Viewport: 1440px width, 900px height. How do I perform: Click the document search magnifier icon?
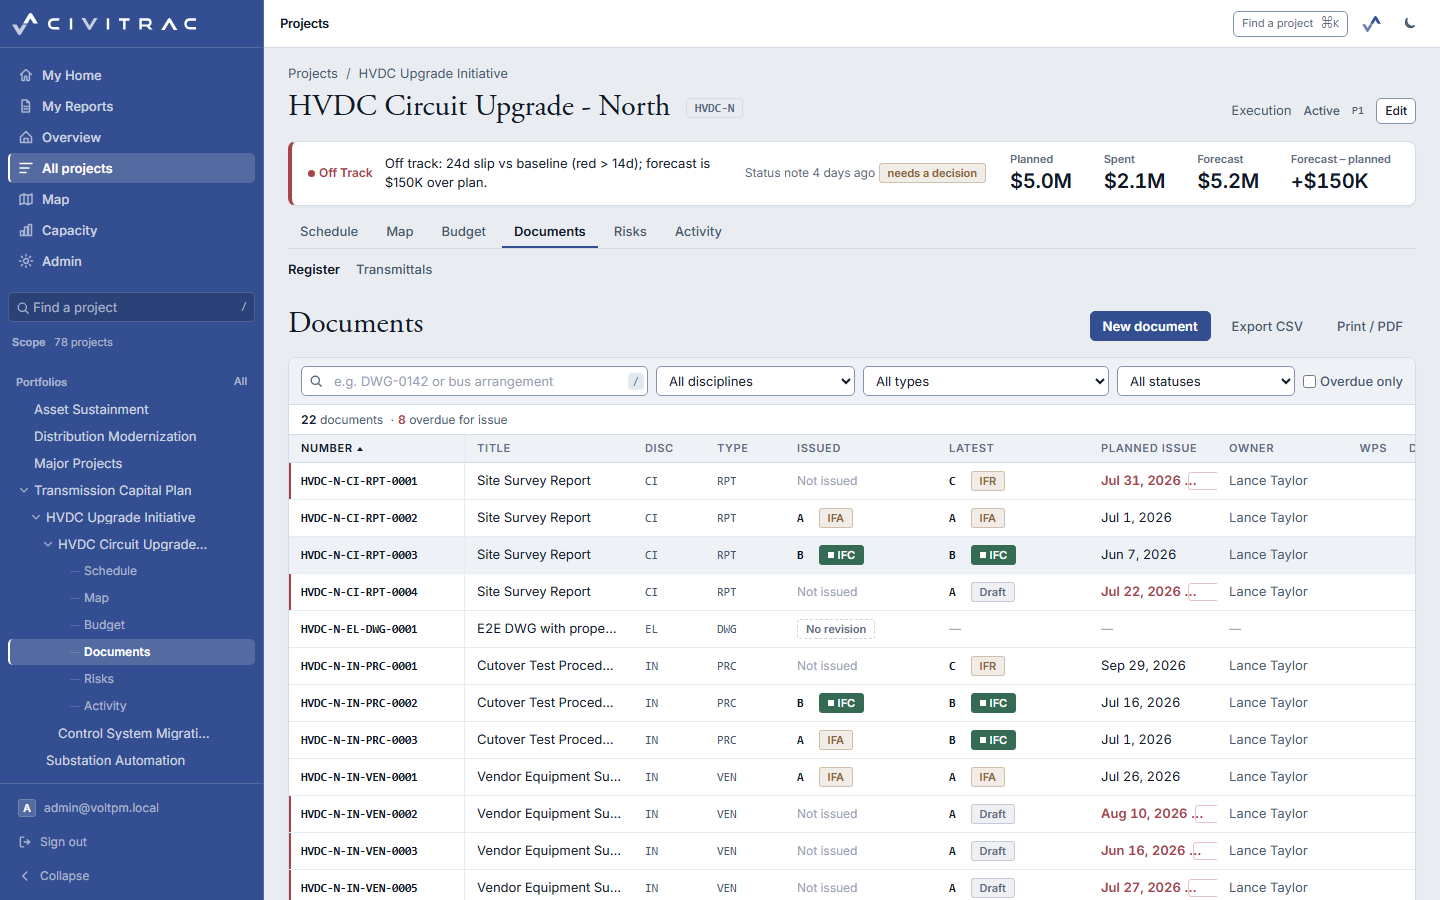pos(316,381)
